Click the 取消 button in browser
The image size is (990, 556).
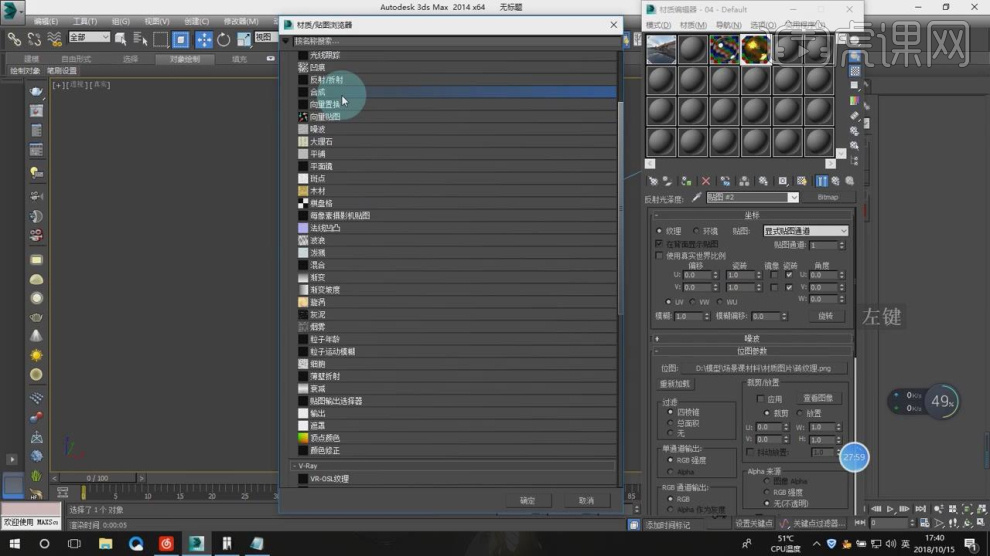(586, 500)
